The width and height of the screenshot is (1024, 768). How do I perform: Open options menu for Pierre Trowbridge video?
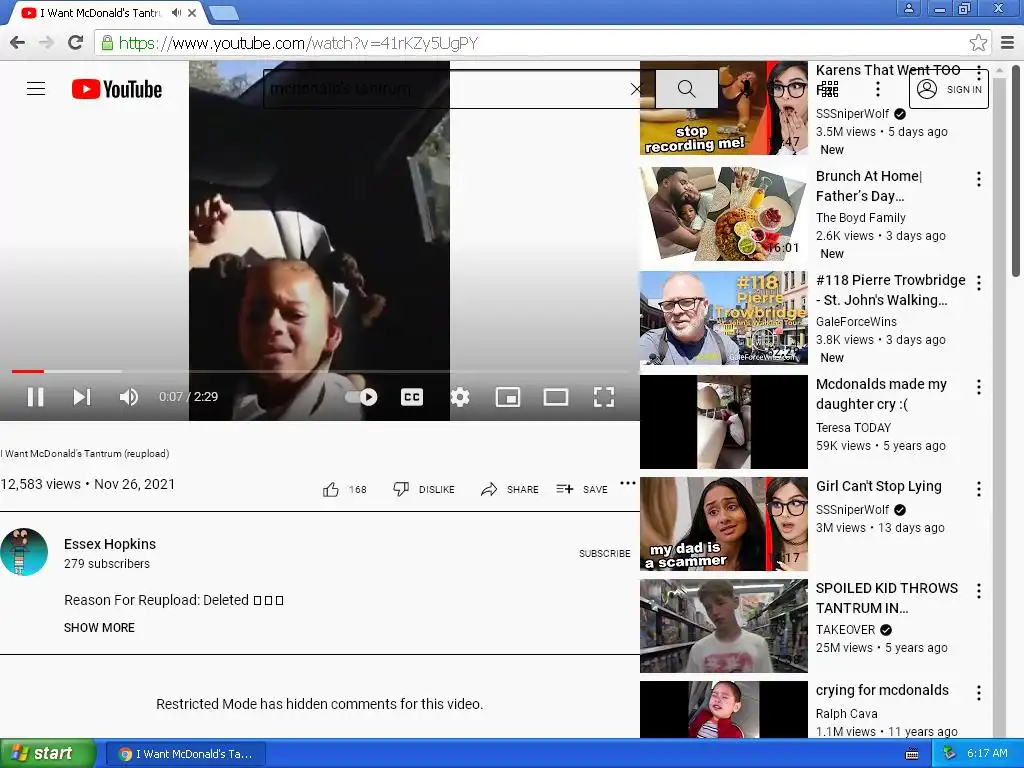pyautogui.click(x=978, y=283)
